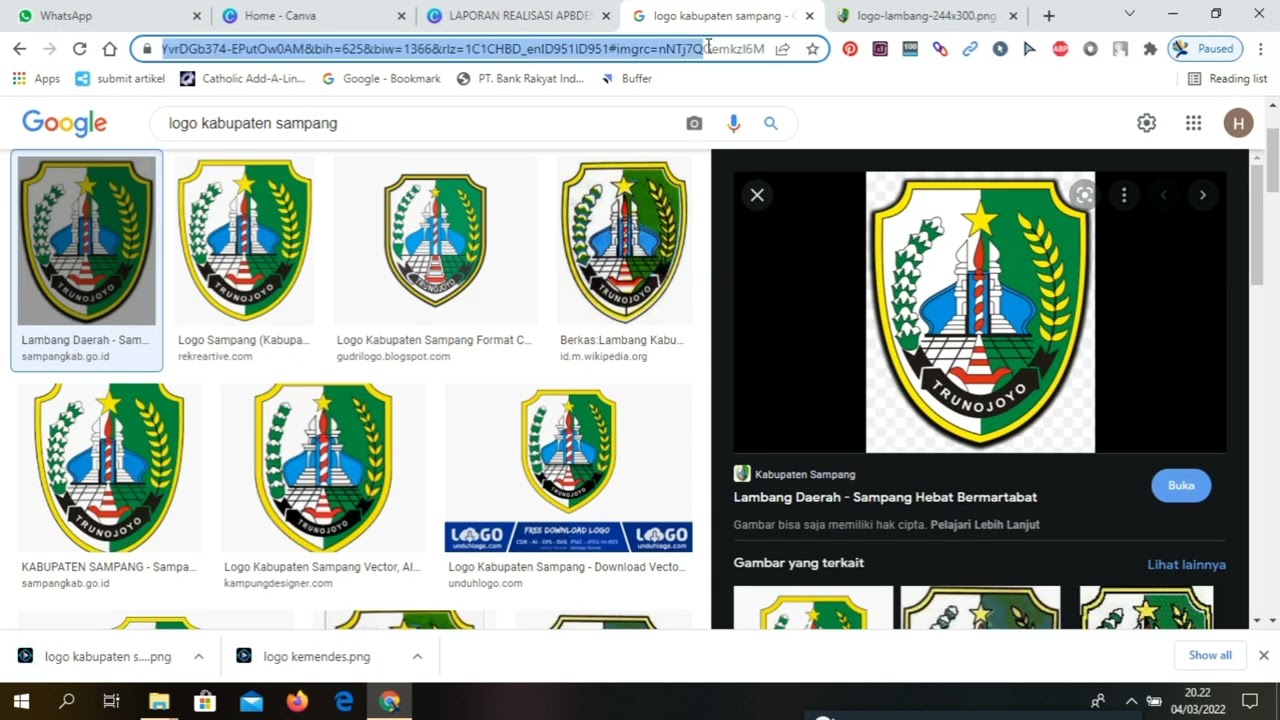This screenshot has height=720, width=1280.
Task: Click the Pinterest extension icon
Action: coord(850,48)
